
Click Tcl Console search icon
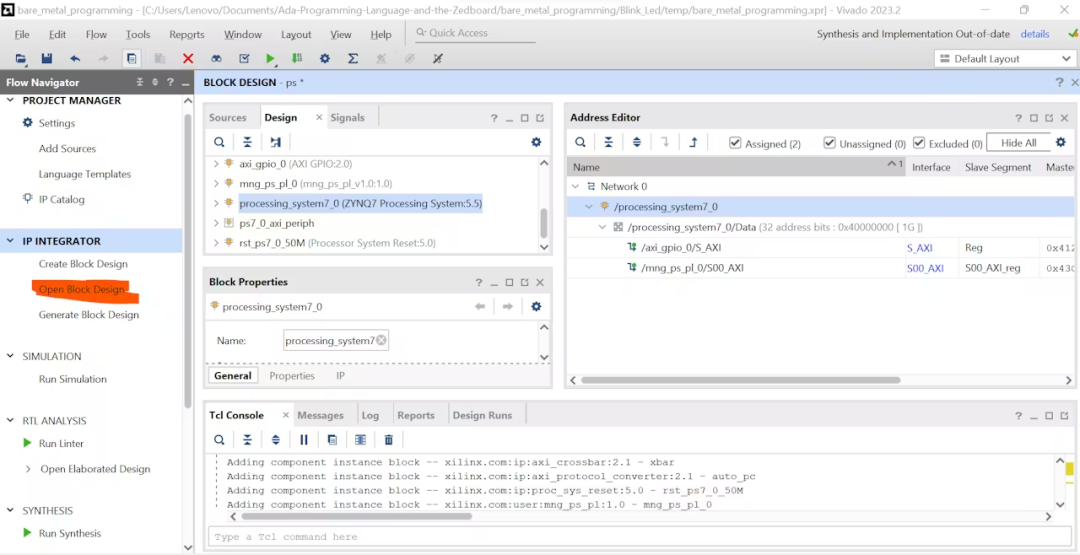(219, 439)
